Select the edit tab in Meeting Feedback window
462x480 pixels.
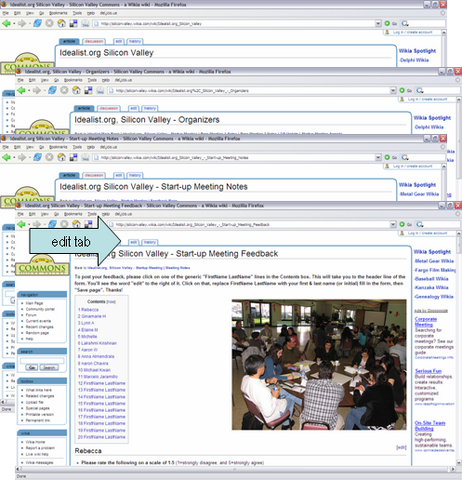[134, 242]
